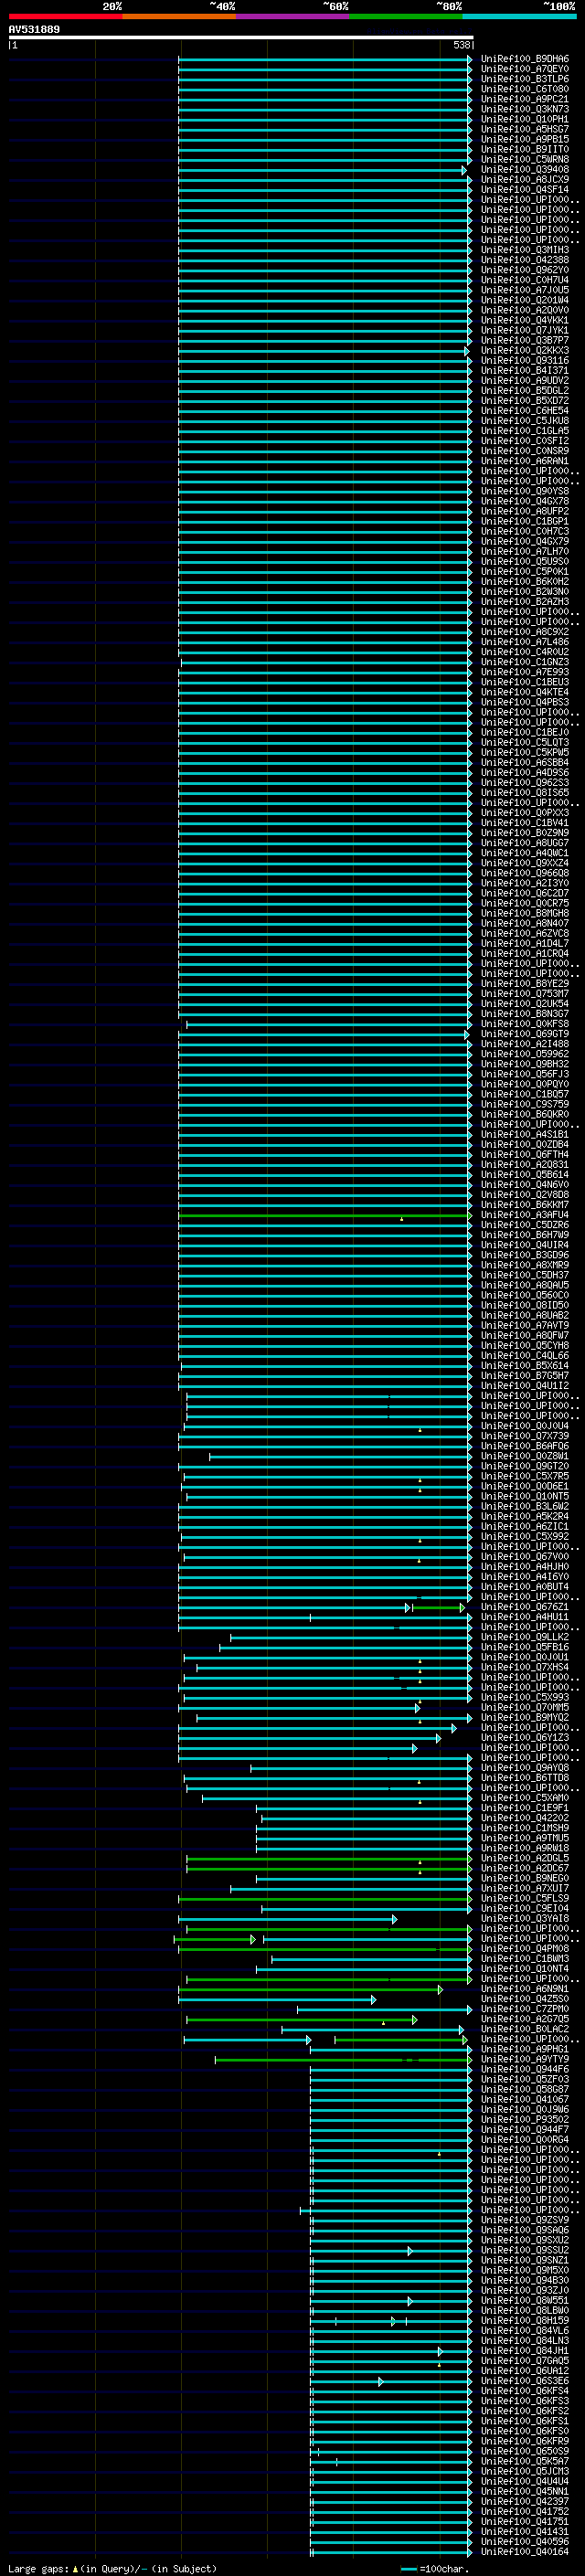Click hit label UniRef100_Q9LLK2
585x2576 pixels.
(x=524, y=1637)
